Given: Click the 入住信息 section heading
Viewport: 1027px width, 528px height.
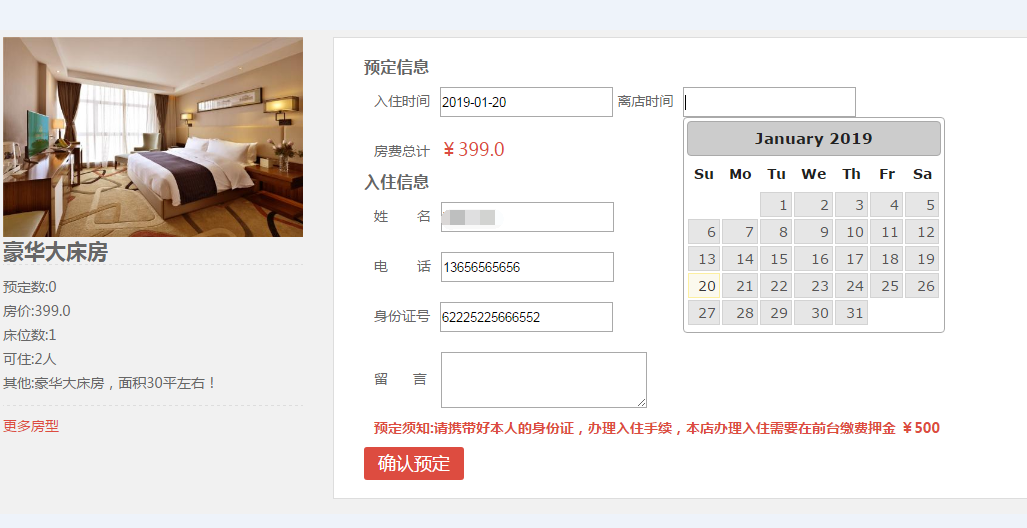Looking at the screenshot, I should tap(396, 181).
